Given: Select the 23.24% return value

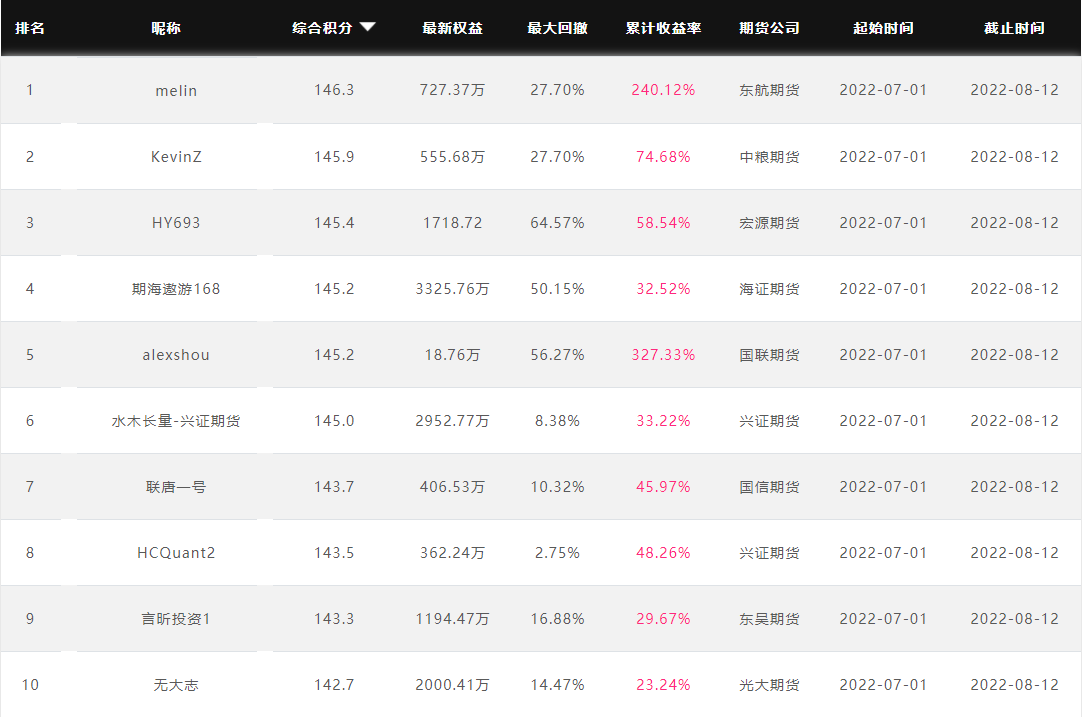Looking at the screenshot, I should [663, 685].
